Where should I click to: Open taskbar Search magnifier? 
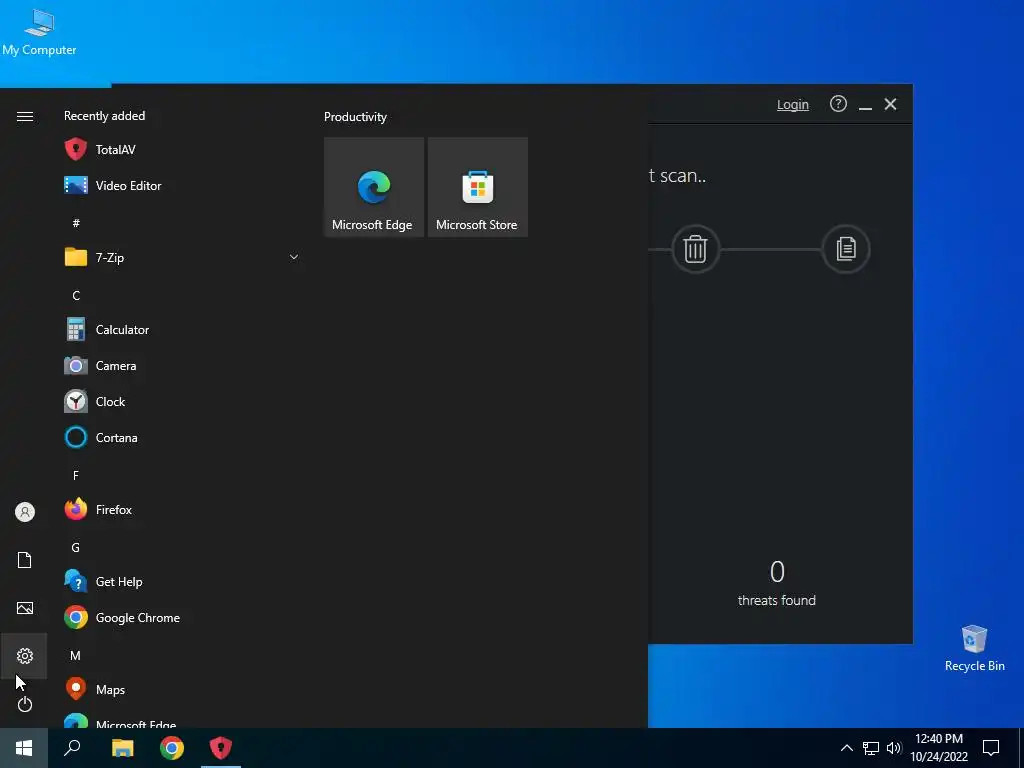72,748
